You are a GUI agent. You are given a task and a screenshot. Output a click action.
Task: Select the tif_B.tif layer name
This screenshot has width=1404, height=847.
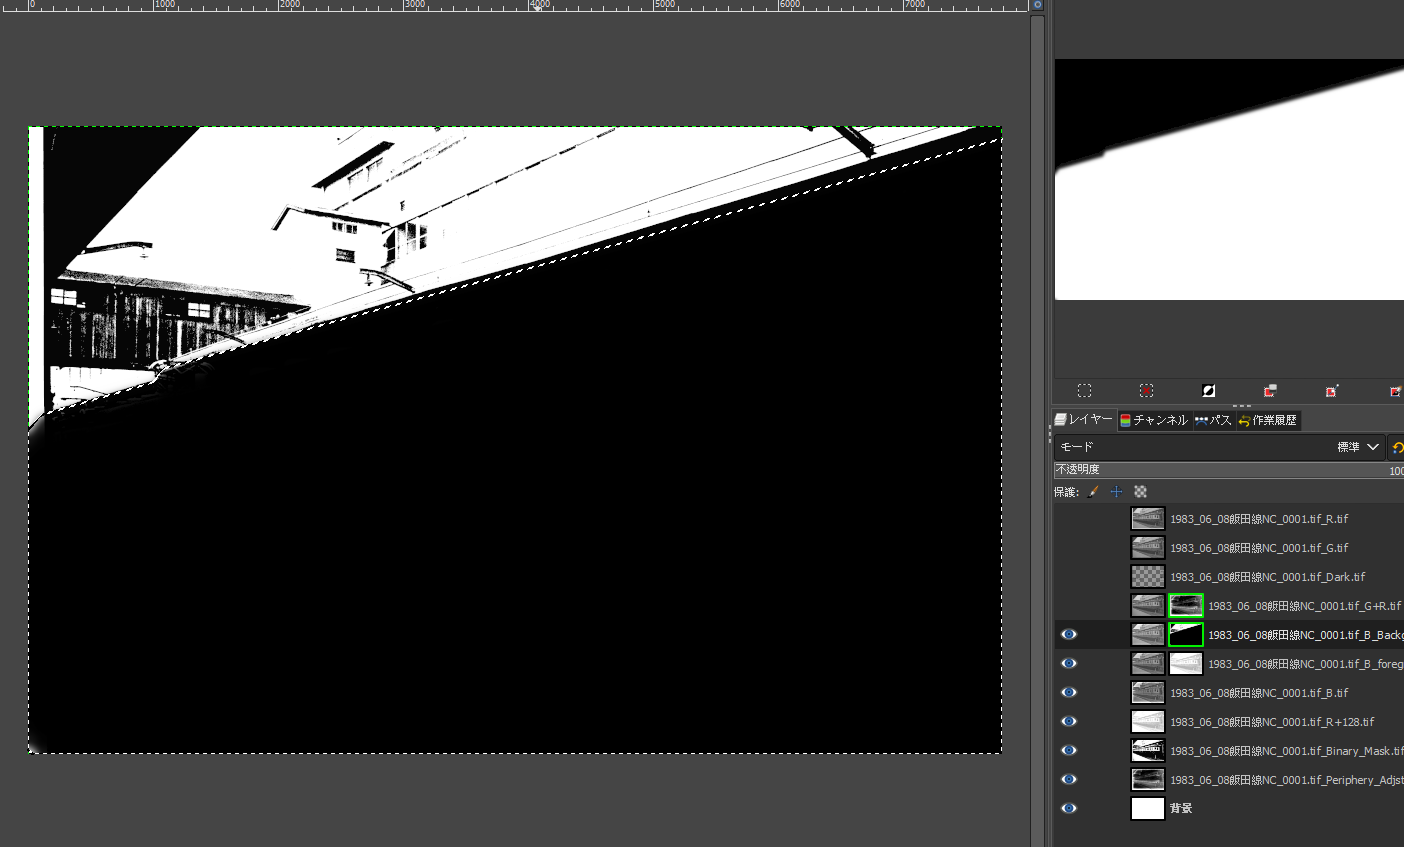click(1259, 693)
